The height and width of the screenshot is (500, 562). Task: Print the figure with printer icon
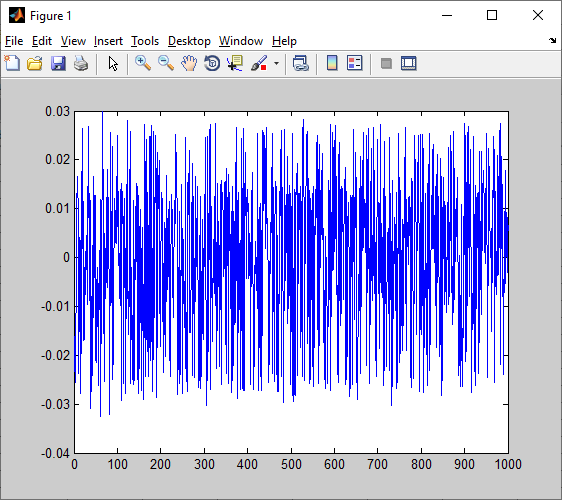[81, 63]
